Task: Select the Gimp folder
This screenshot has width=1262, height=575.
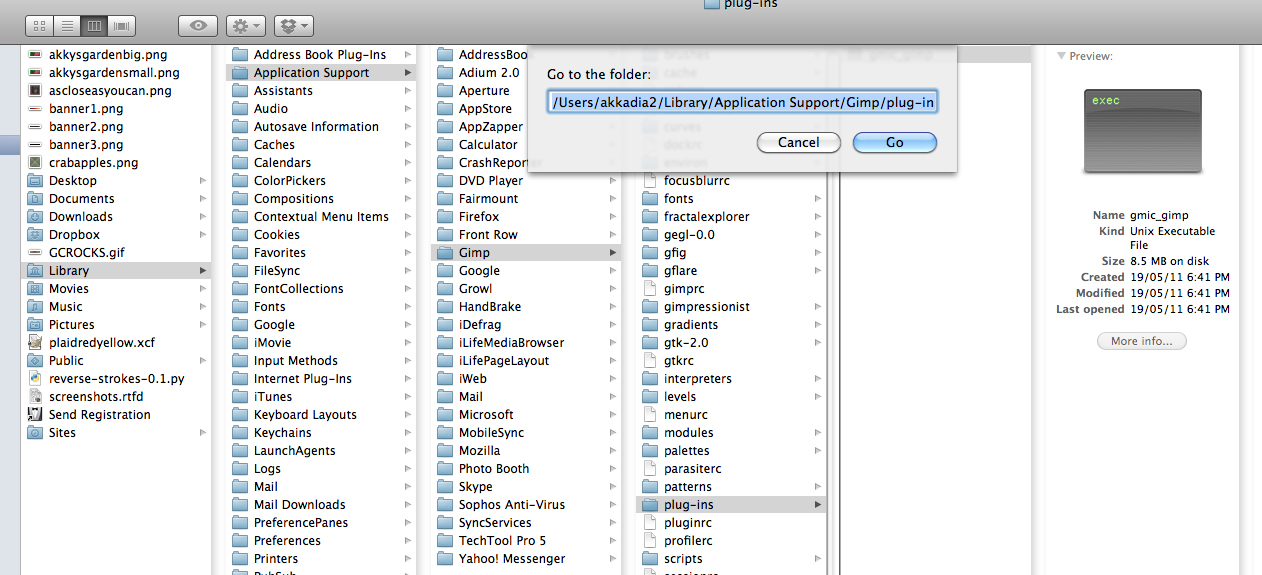Action: point(526,253)
